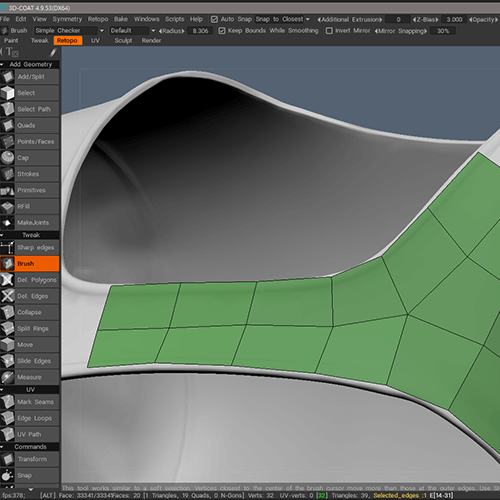Edit the Z-Bias value 3.000 field
This screenshot has width=500, height=500.
[454, 19]
